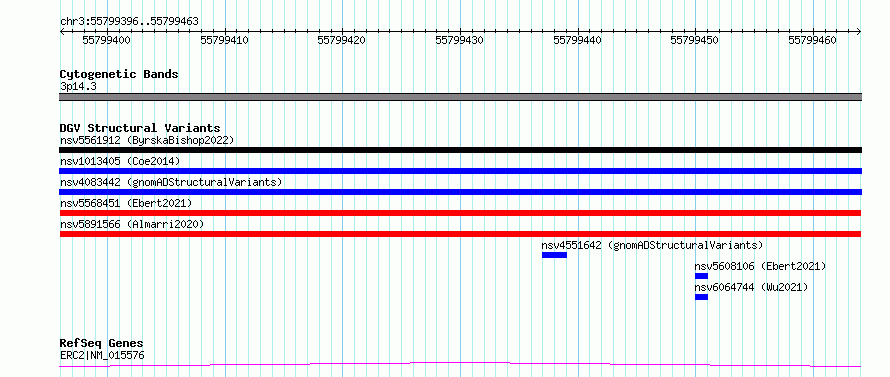Select nsv4083442 (gnomADStructuralVariants) label
Image resolution: width=890 pixels, height=377 pixels.
pos(171,182)
